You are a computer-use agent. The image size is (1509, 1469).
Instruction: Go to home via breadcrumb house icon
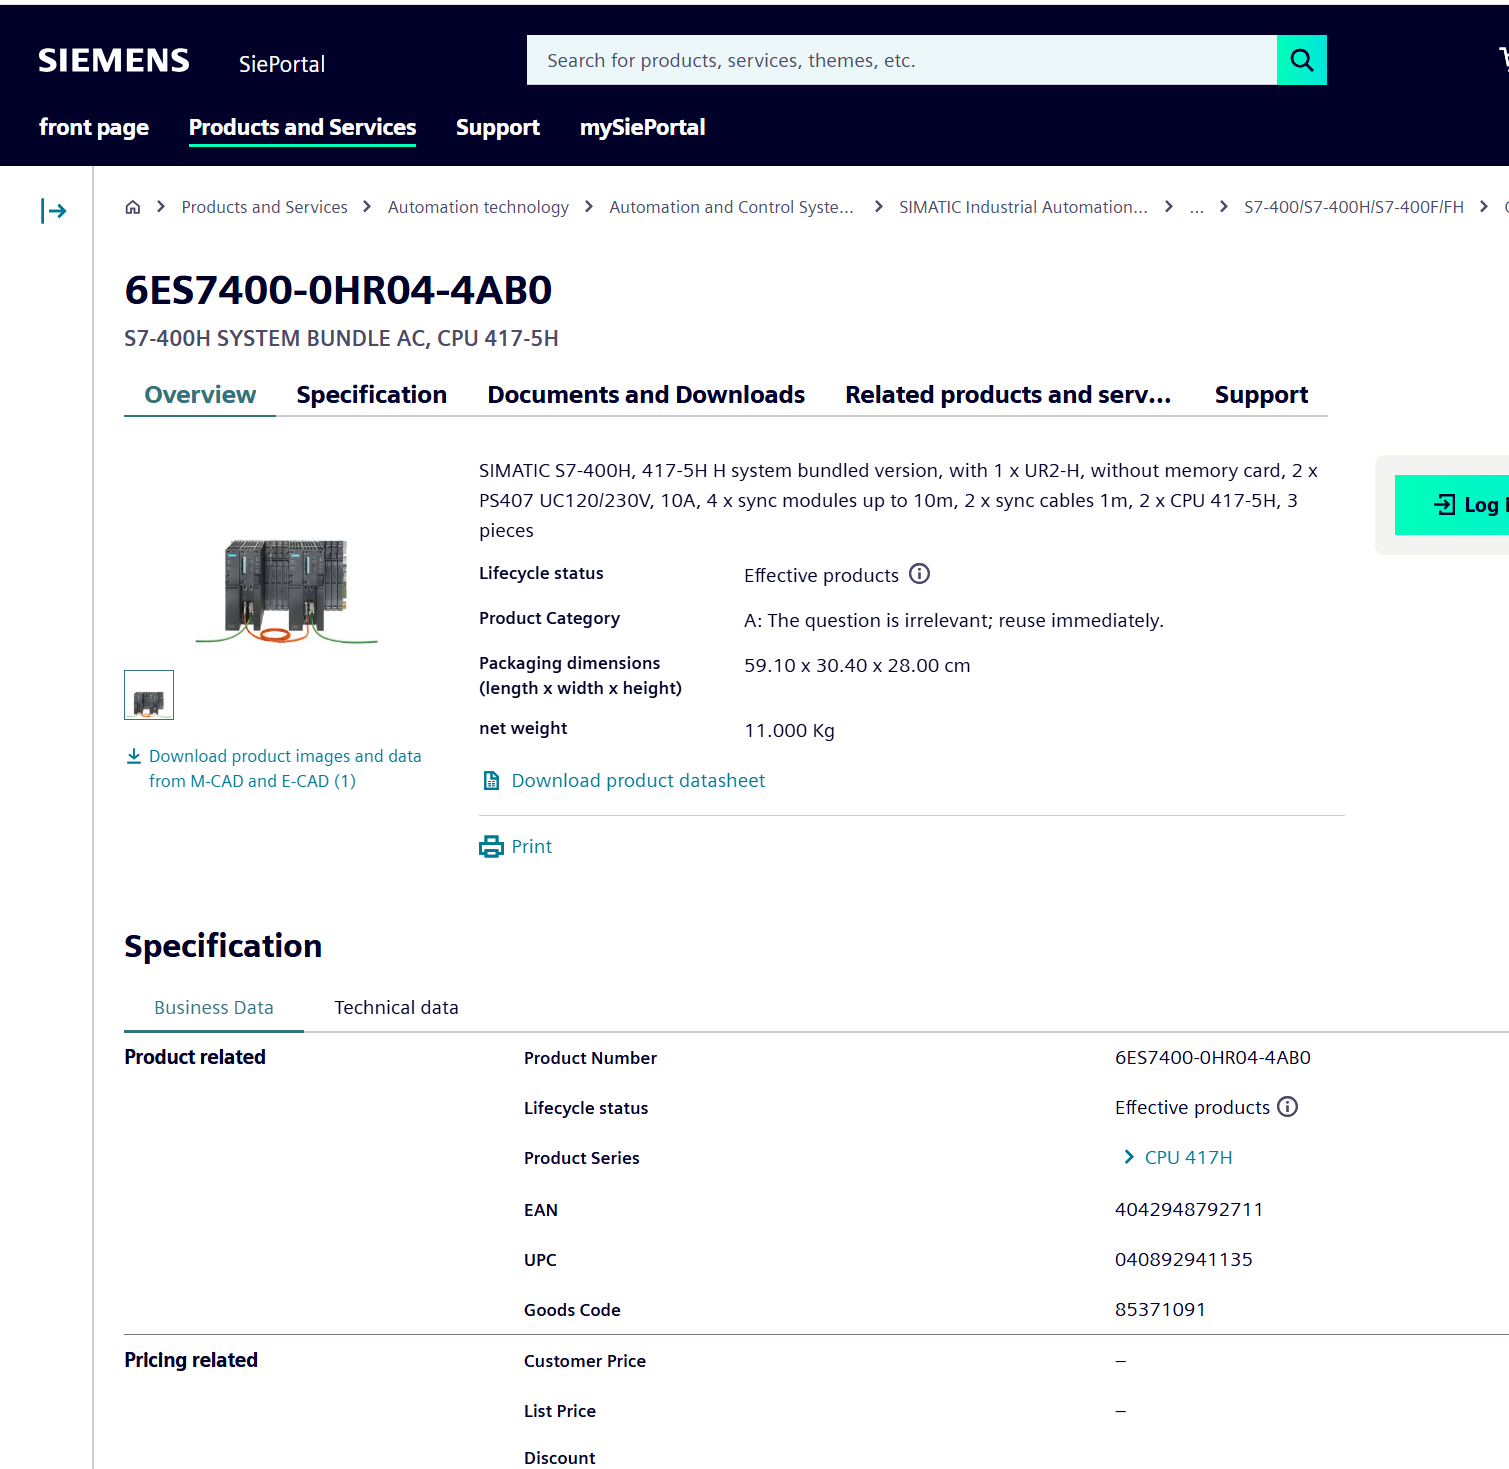point(132,207)
